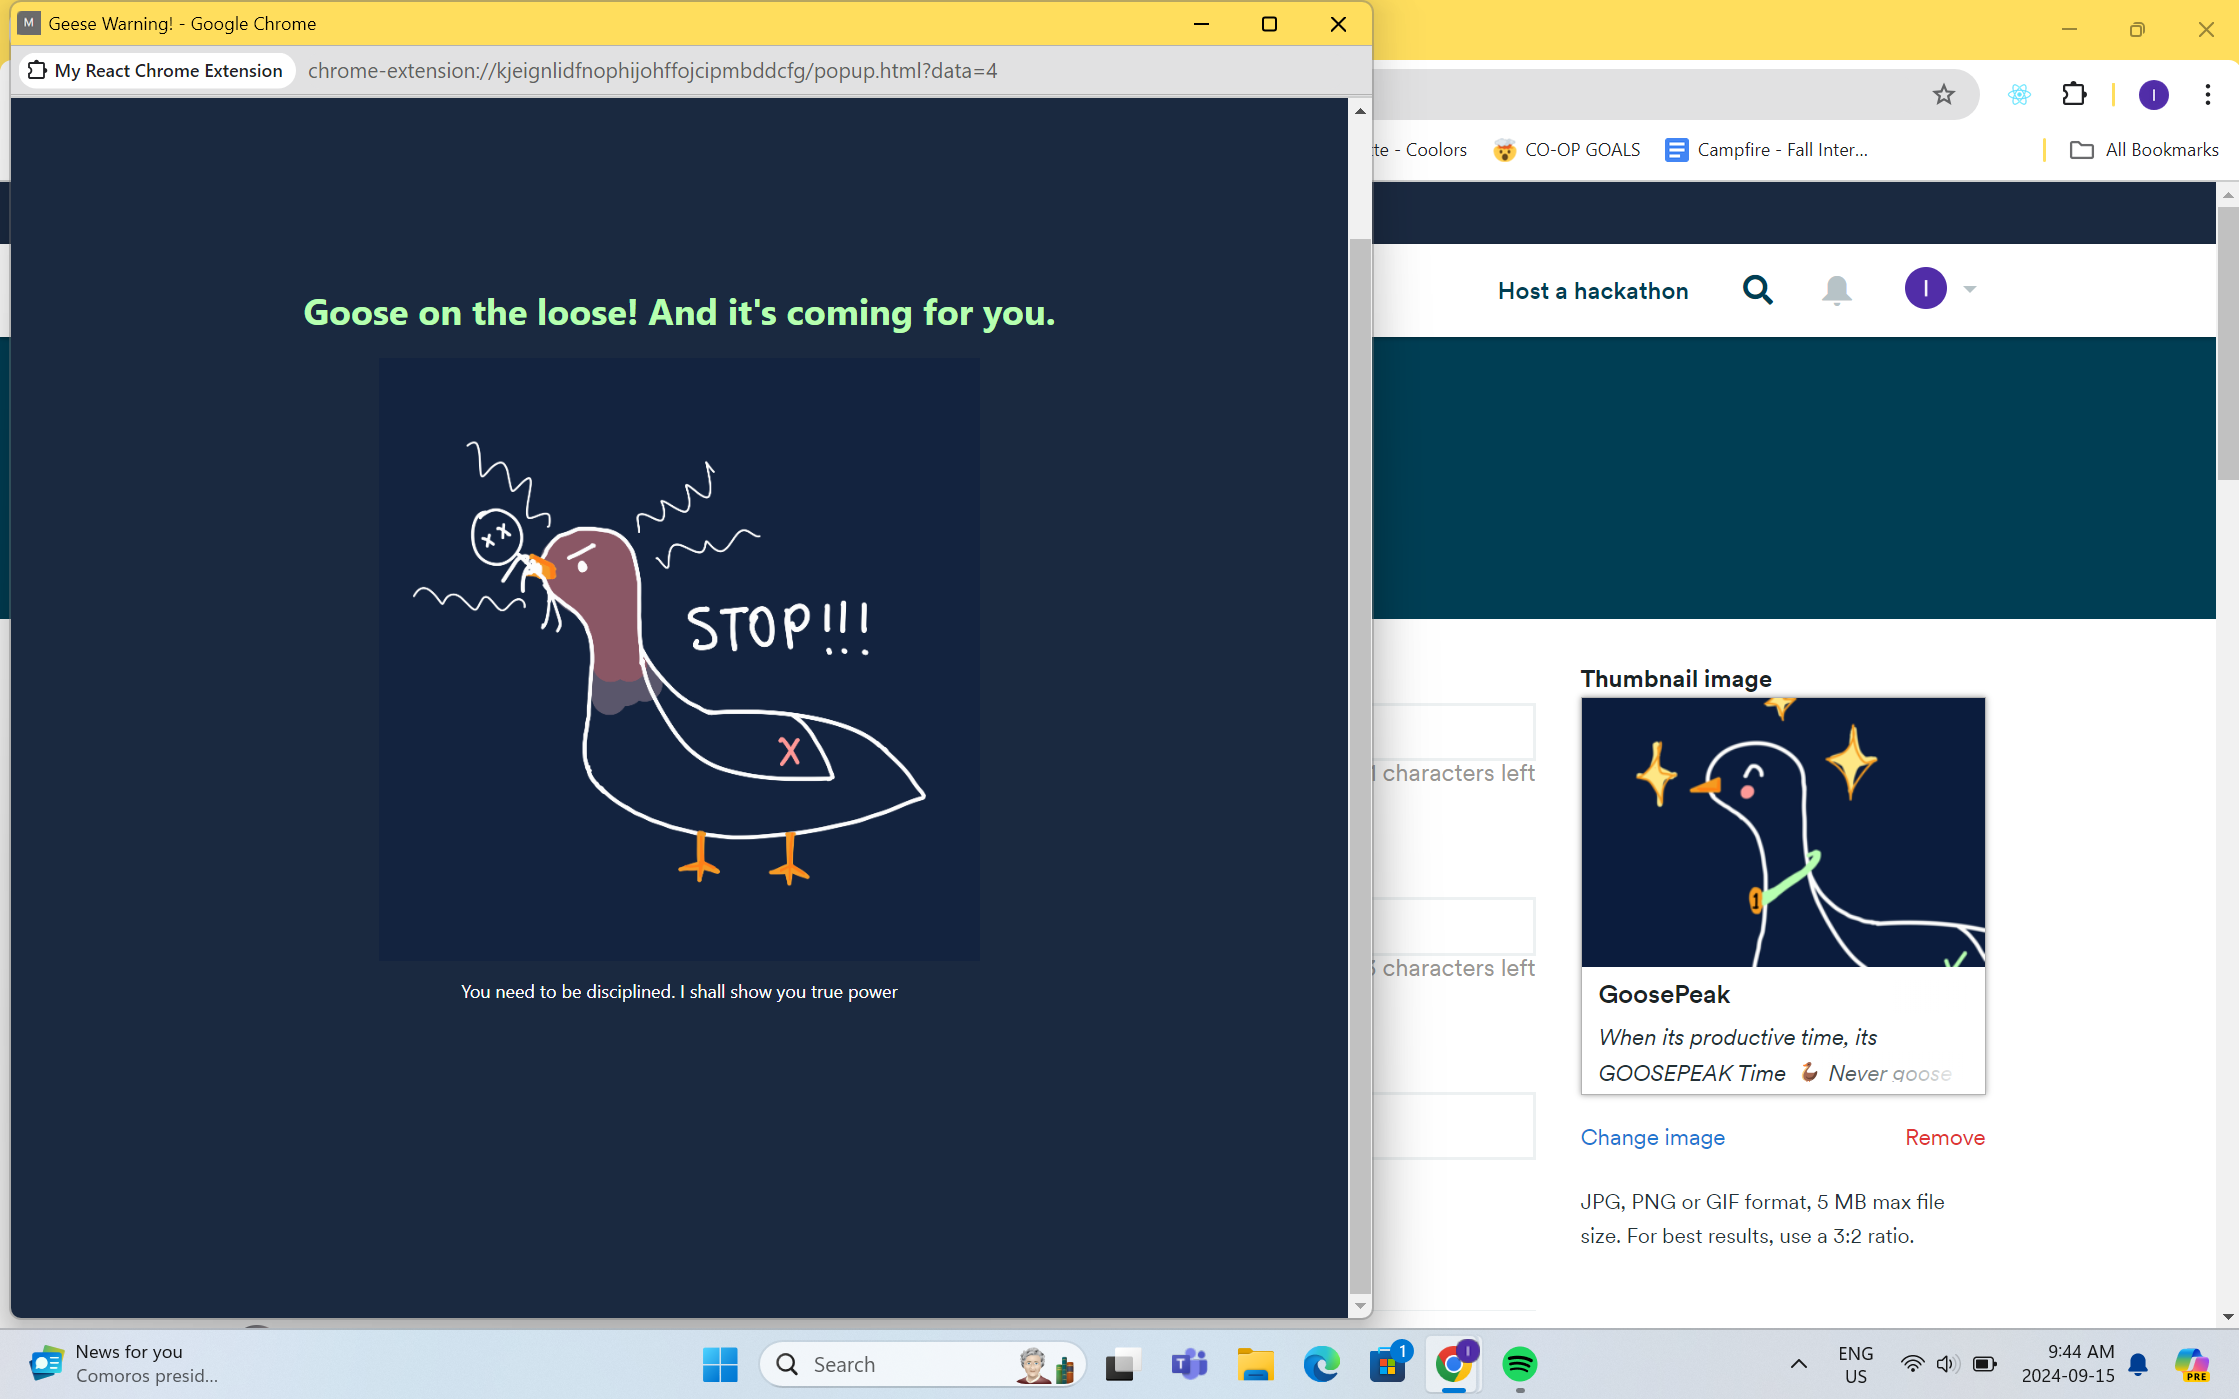
Task: Open the notifications bell on Devpost
Action: coord(1836,290)
